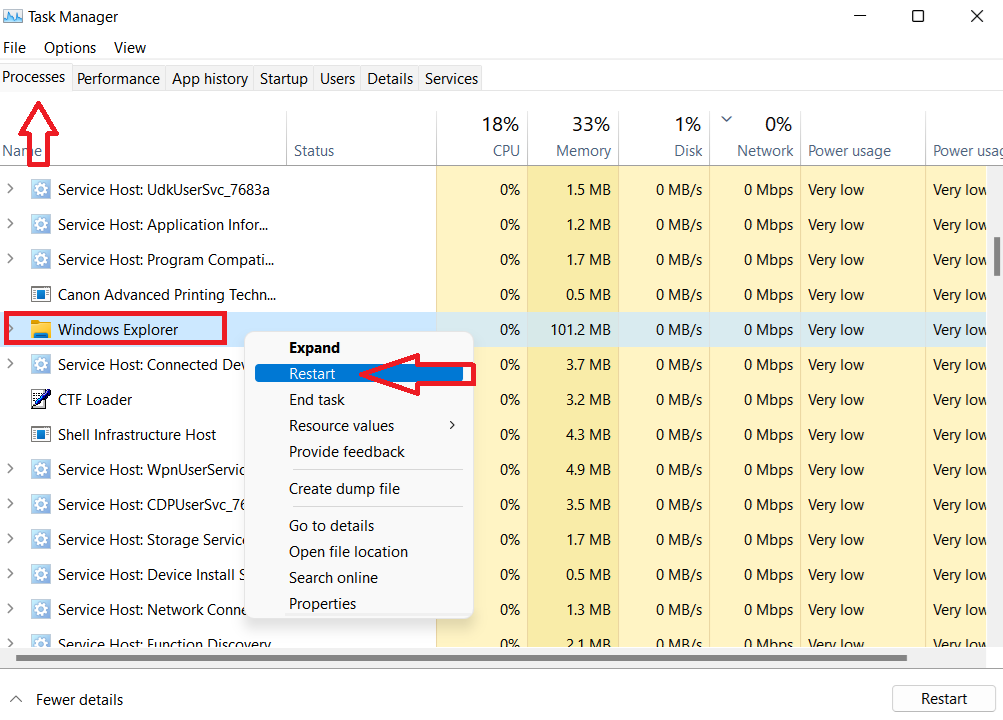Expand Service Host: WpnUserService row

(x=10, y=469)
